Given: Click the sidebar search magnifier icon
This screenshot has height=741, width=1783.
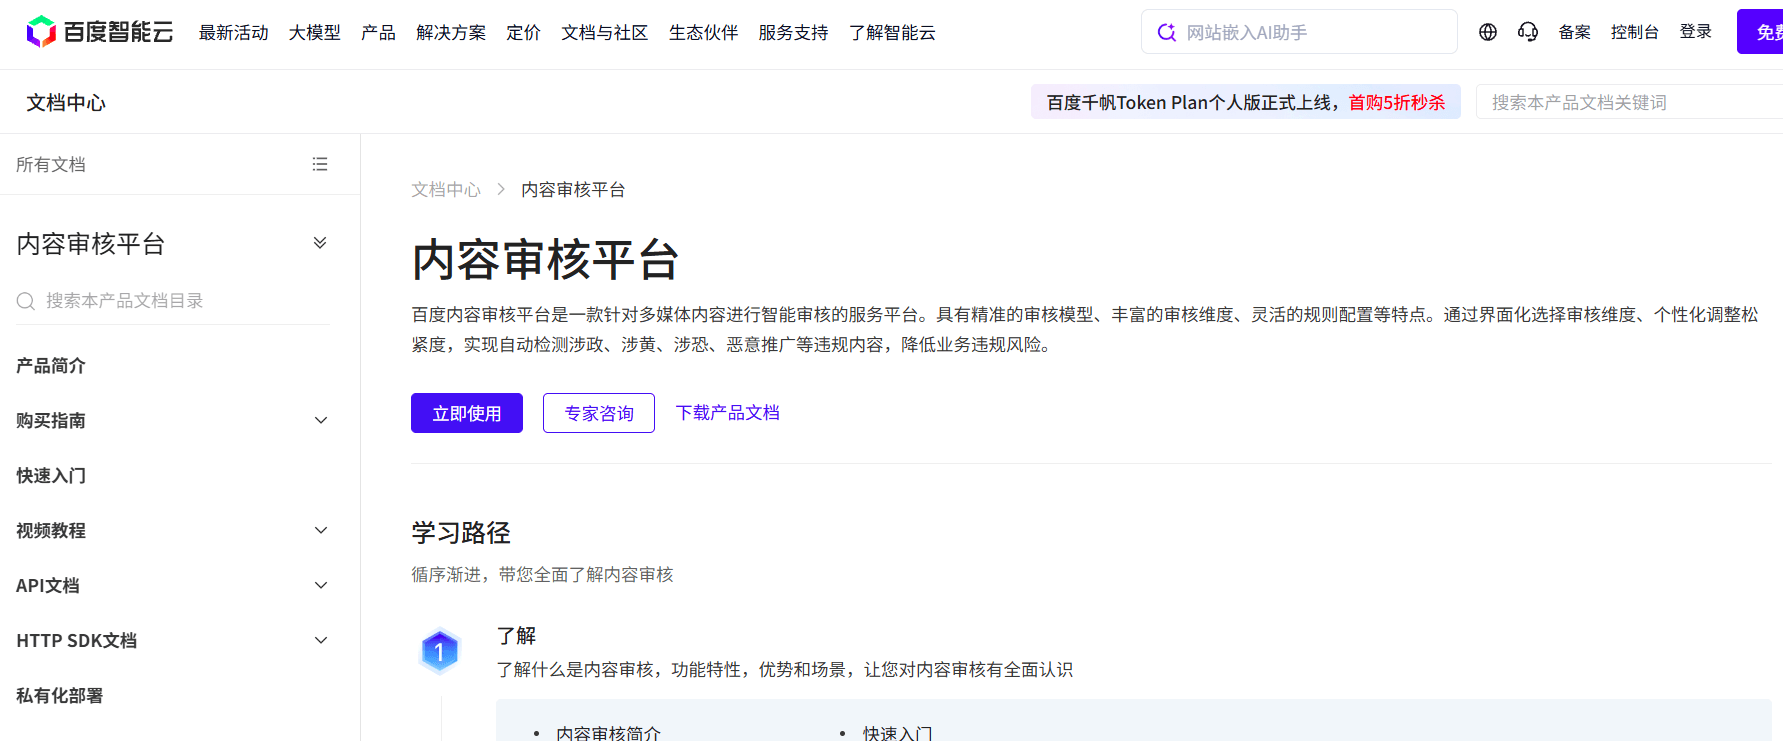Looking at the screenshot, I should coord(26,301).
